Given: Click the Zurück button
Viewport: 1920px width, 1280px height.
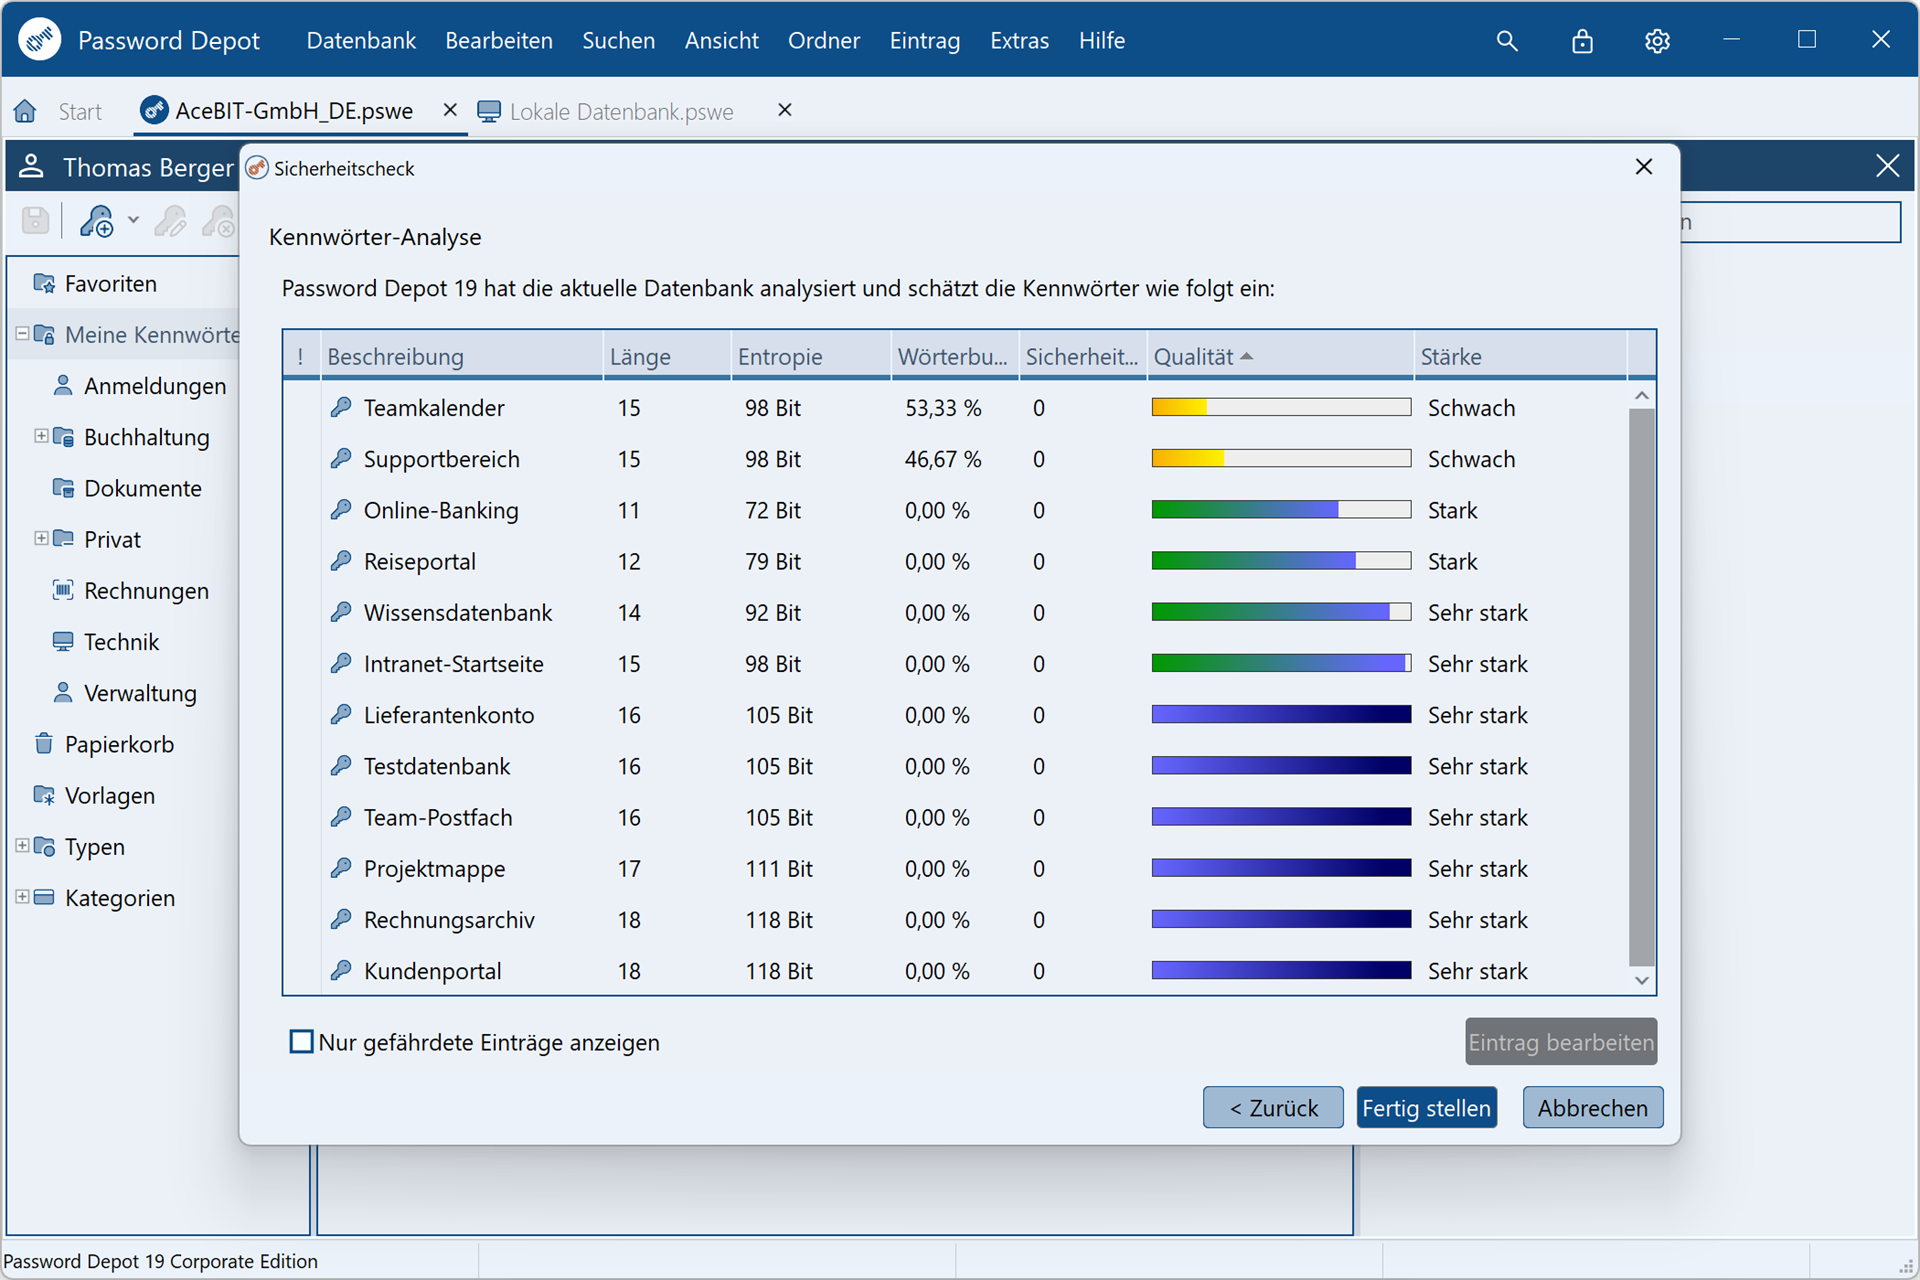Looking at the screenshot, I should tap(1273, 1107).
